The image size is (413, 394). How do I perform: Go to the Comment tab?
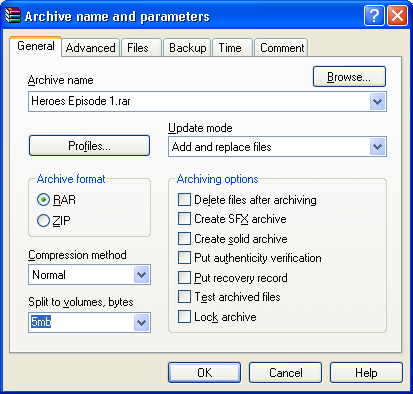tap(282, 48)
